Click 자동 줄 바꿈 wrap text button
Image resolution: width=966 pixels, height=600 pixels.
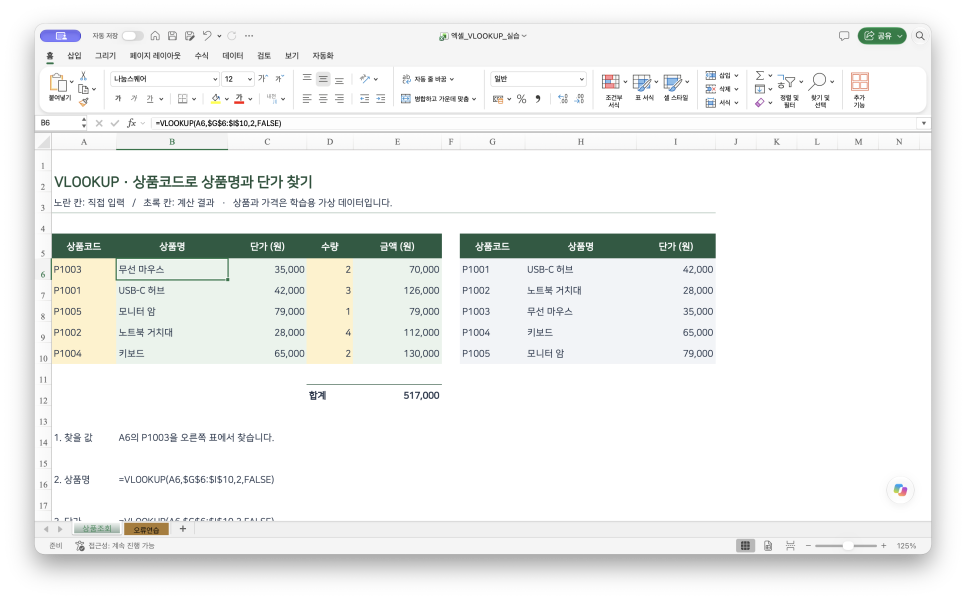428,79
